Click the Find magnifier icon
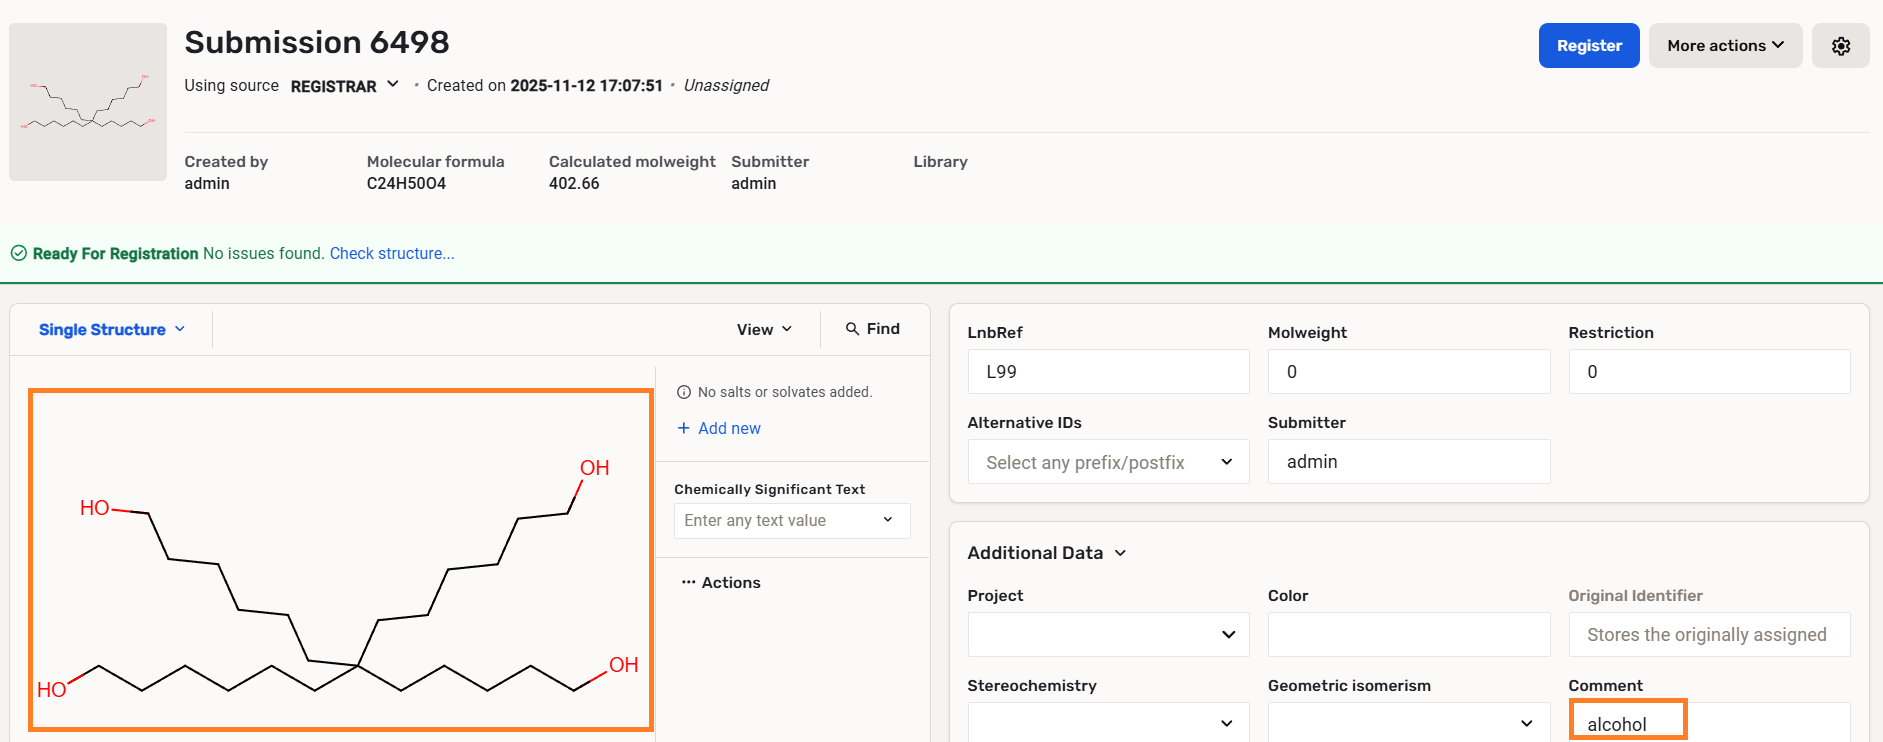1883x742 pixels. [852, 329]
